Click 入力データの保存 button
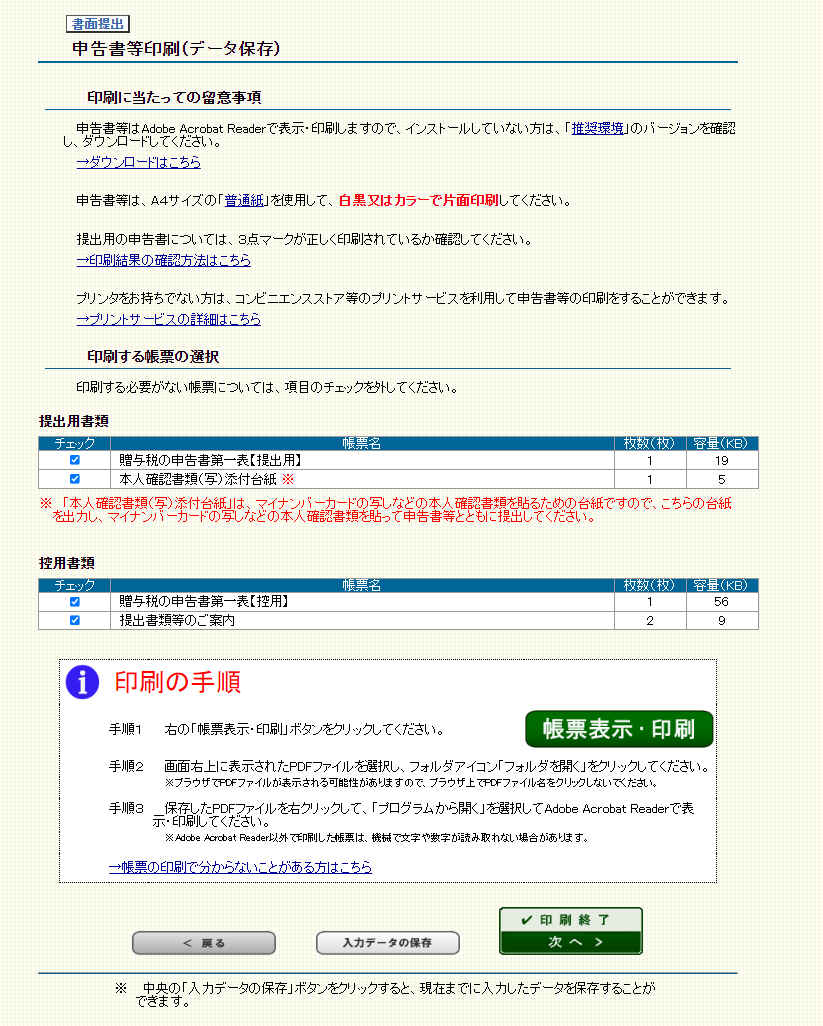The width and height of the screenshot is (823, 1026). (x=387, y=943)
